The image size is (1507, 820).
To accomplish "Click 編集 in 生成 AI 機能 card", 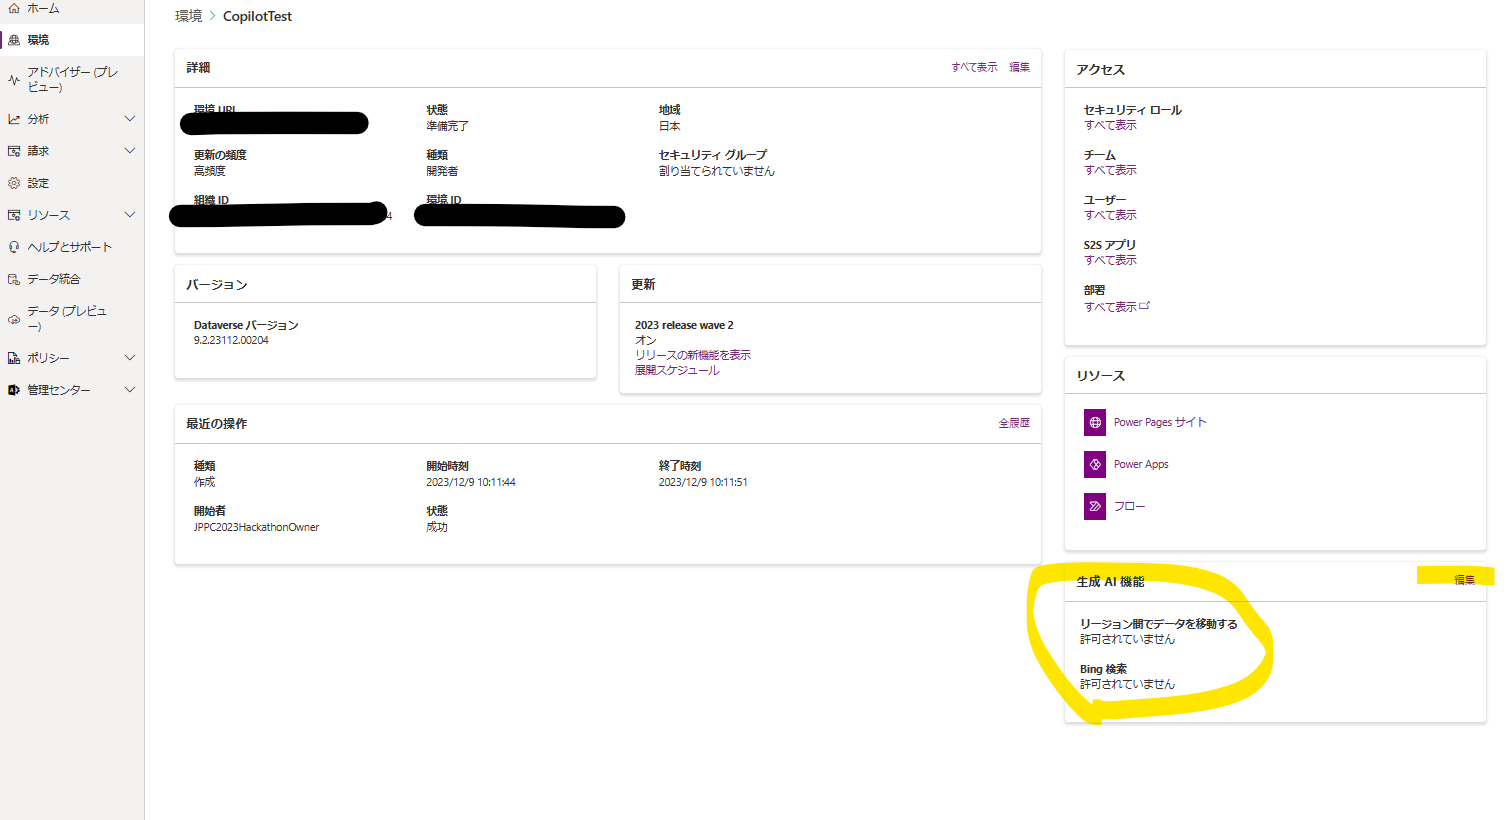I will pos(1464,580).
